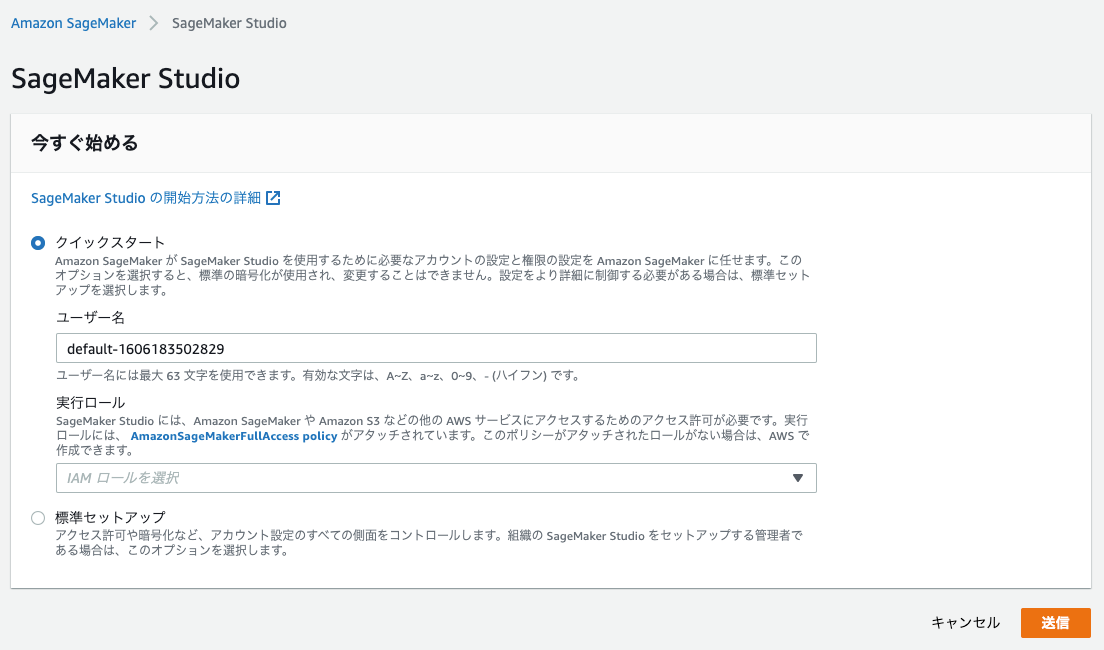Screen dimensions: 1104x650
Task: Click the クイックスタート option label
Action: [x=110, y=242]
